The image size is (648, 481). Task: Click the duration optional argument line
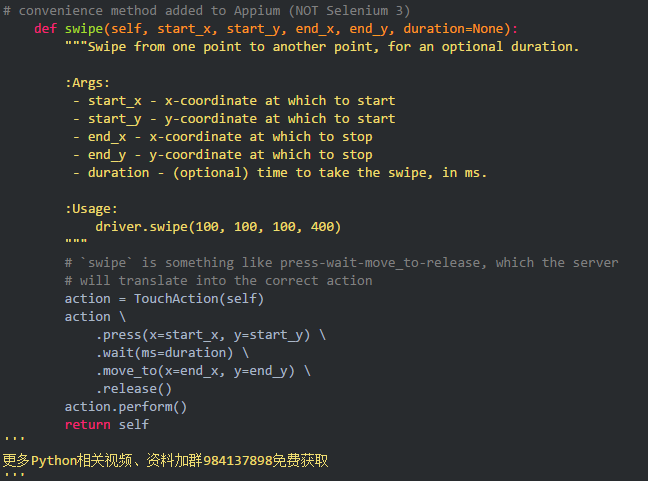tap(280, 173)
